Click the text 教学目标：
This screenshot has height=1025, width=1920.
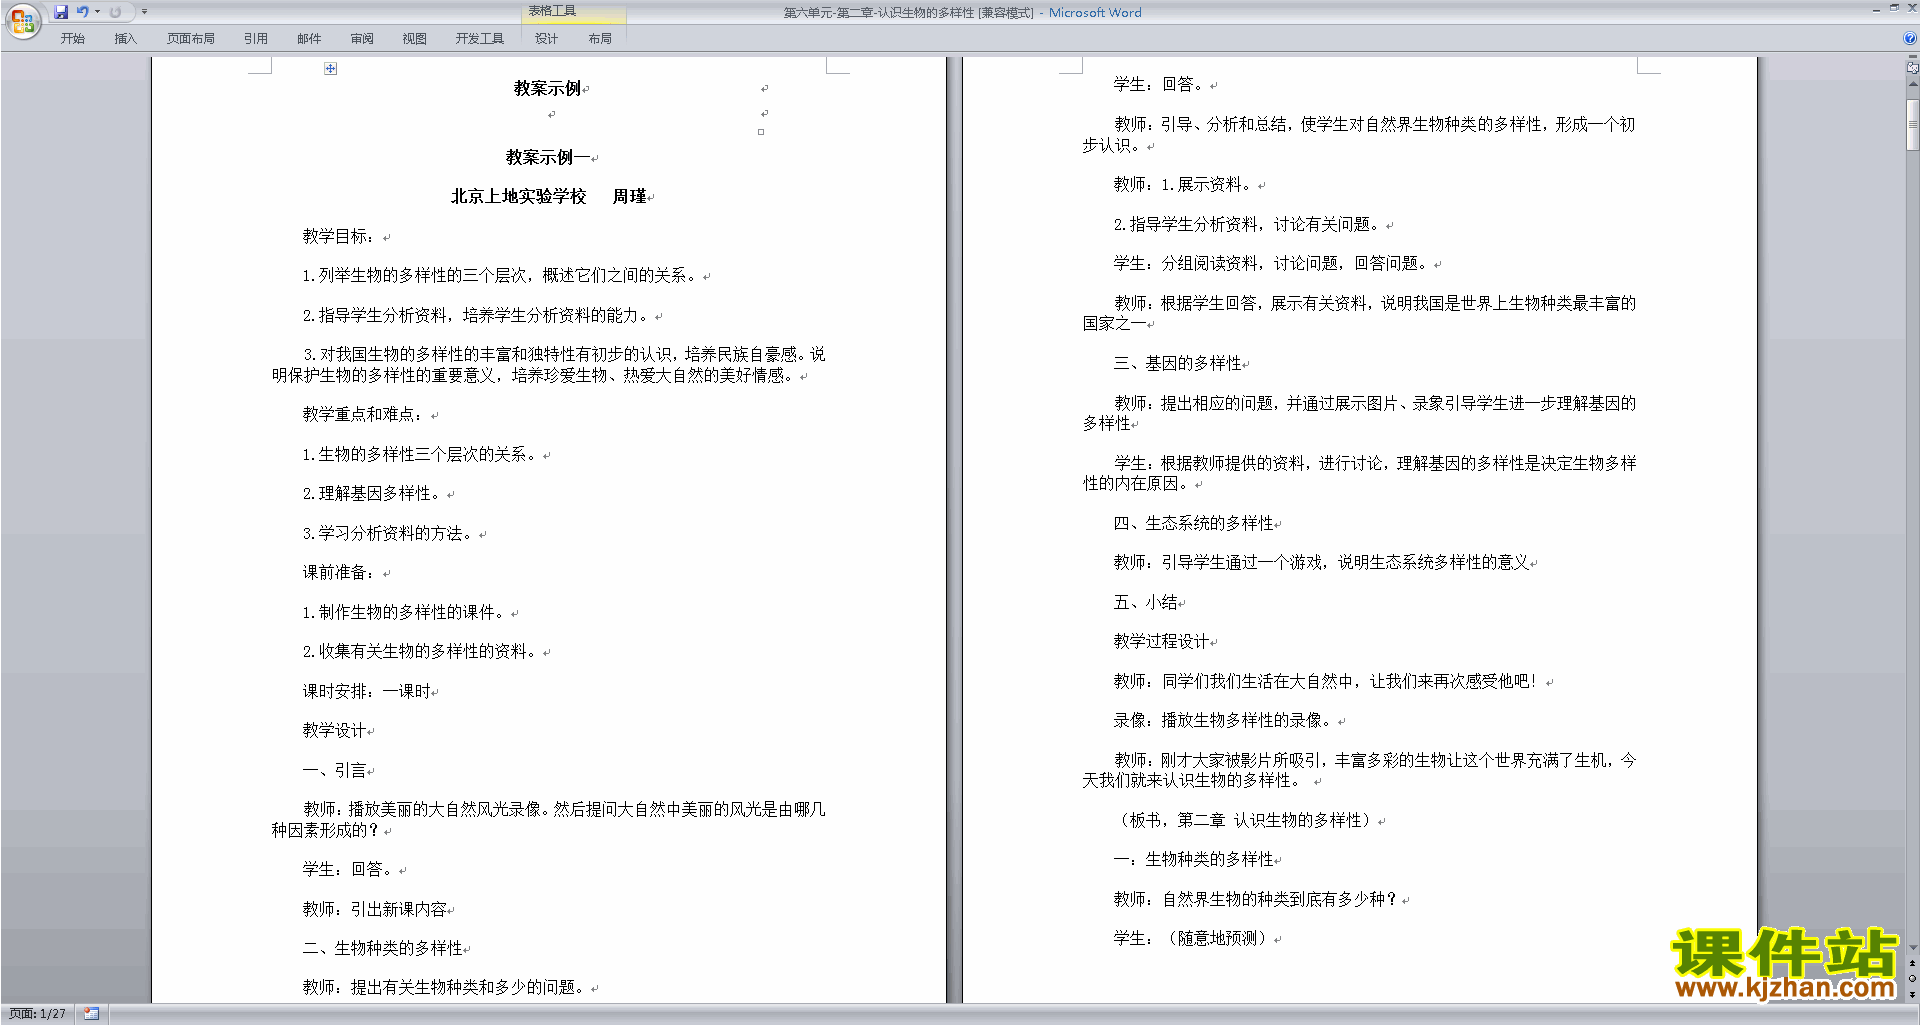(x=341, y=236)
